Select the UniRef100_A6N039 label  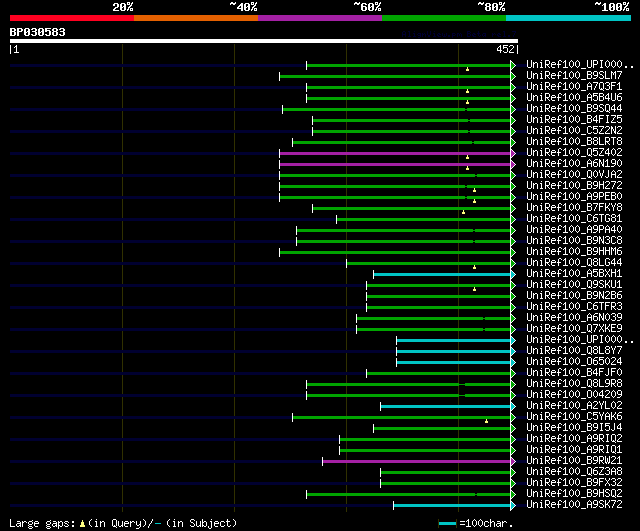[x=574, y=318]
